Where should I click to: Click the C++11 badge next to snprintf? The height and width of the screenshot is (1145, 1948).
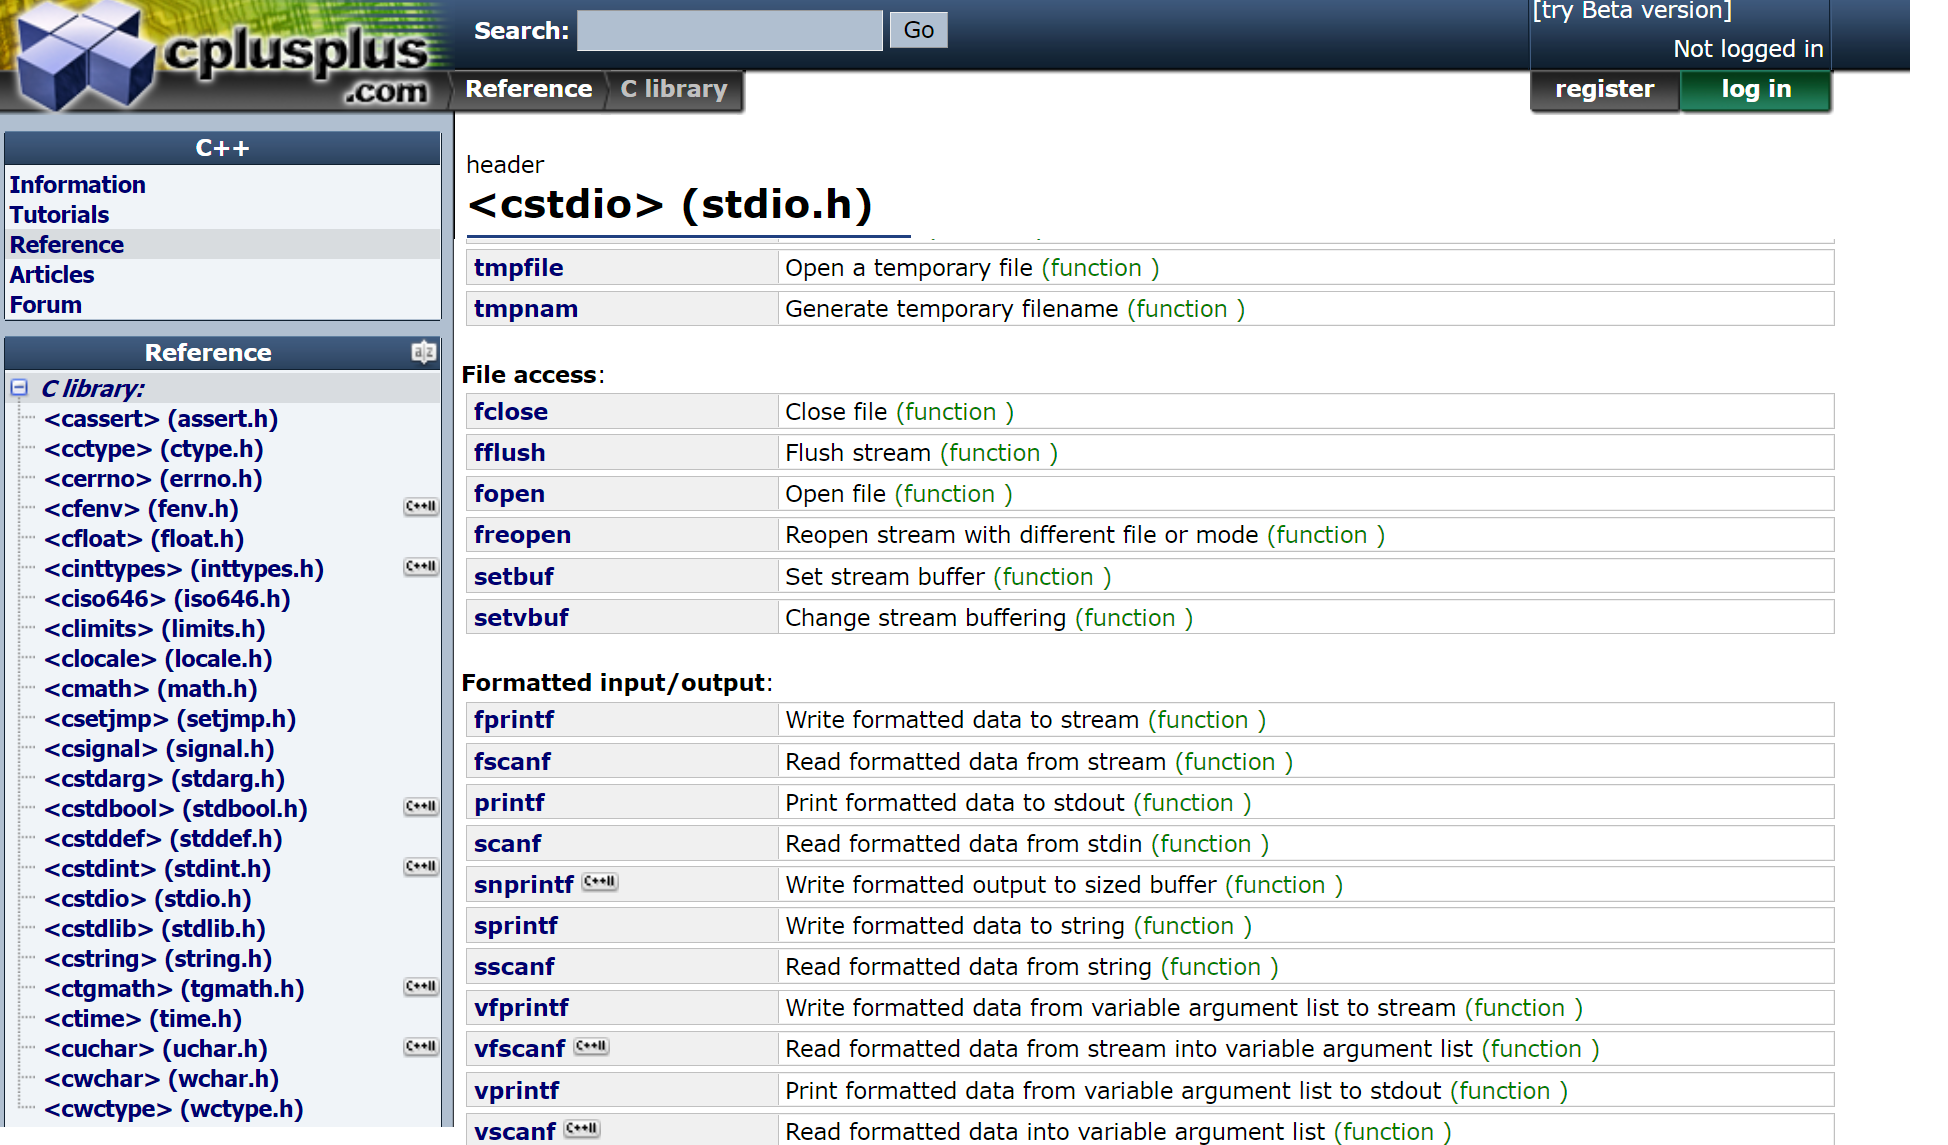[600, 882]
